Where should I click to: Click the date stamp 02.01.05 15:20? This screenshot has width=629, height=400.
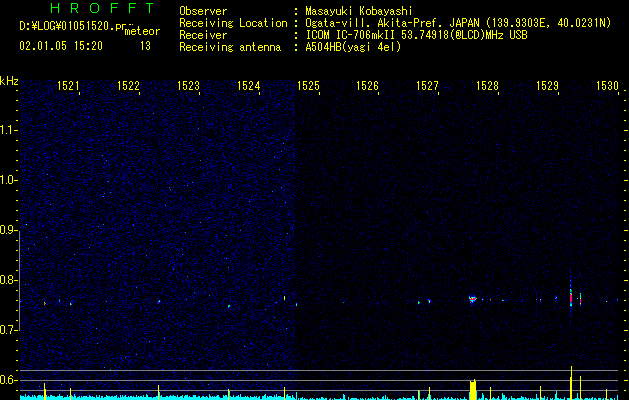[61, 46]
